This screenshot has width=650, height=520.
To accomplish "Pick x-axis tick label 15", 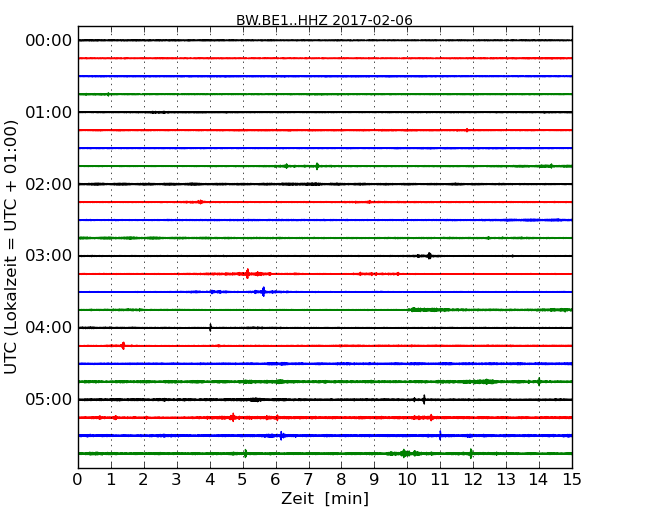I will 572,480.
